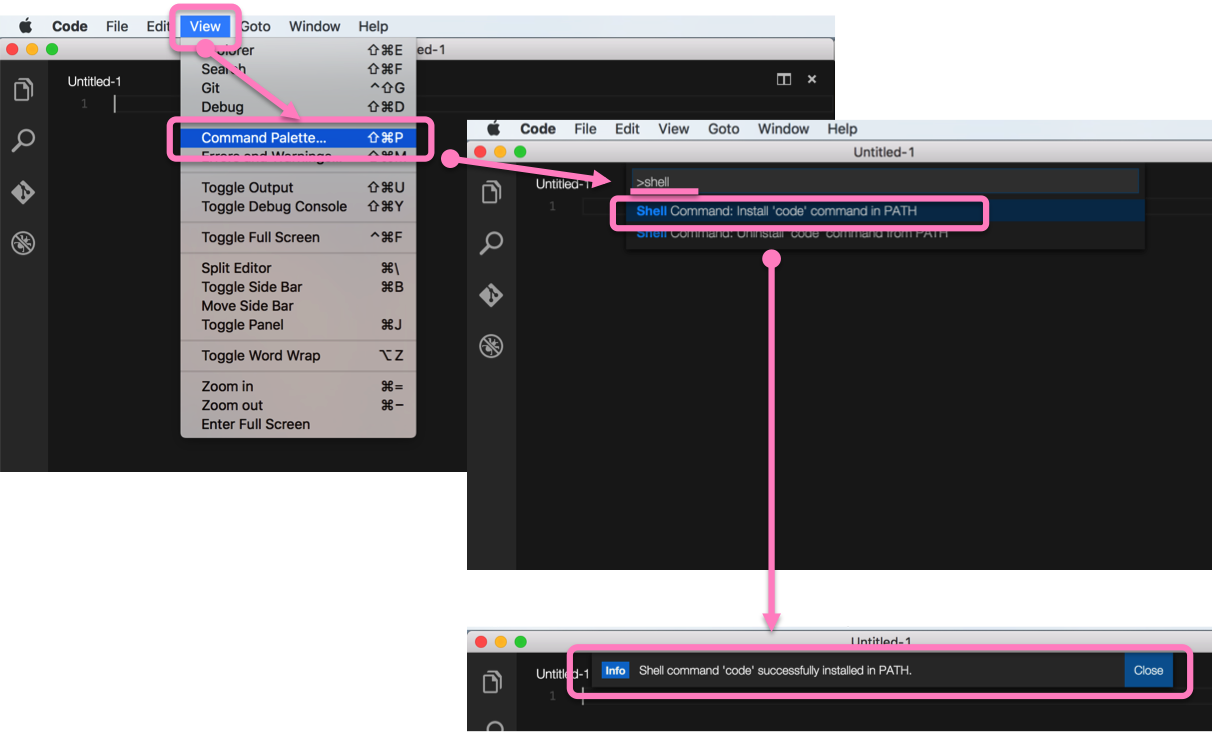Select Search in the second window's sidebar
Screen dimensions: 1213x732
click(x=491, y=243)
